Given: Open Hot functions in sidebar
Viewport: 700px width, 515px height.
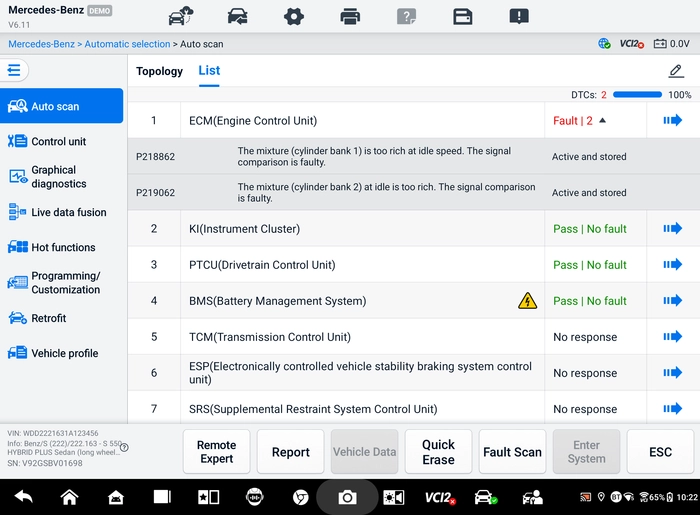Looking at the screenshot, I should pyautogui.click(x=62, y=247).
